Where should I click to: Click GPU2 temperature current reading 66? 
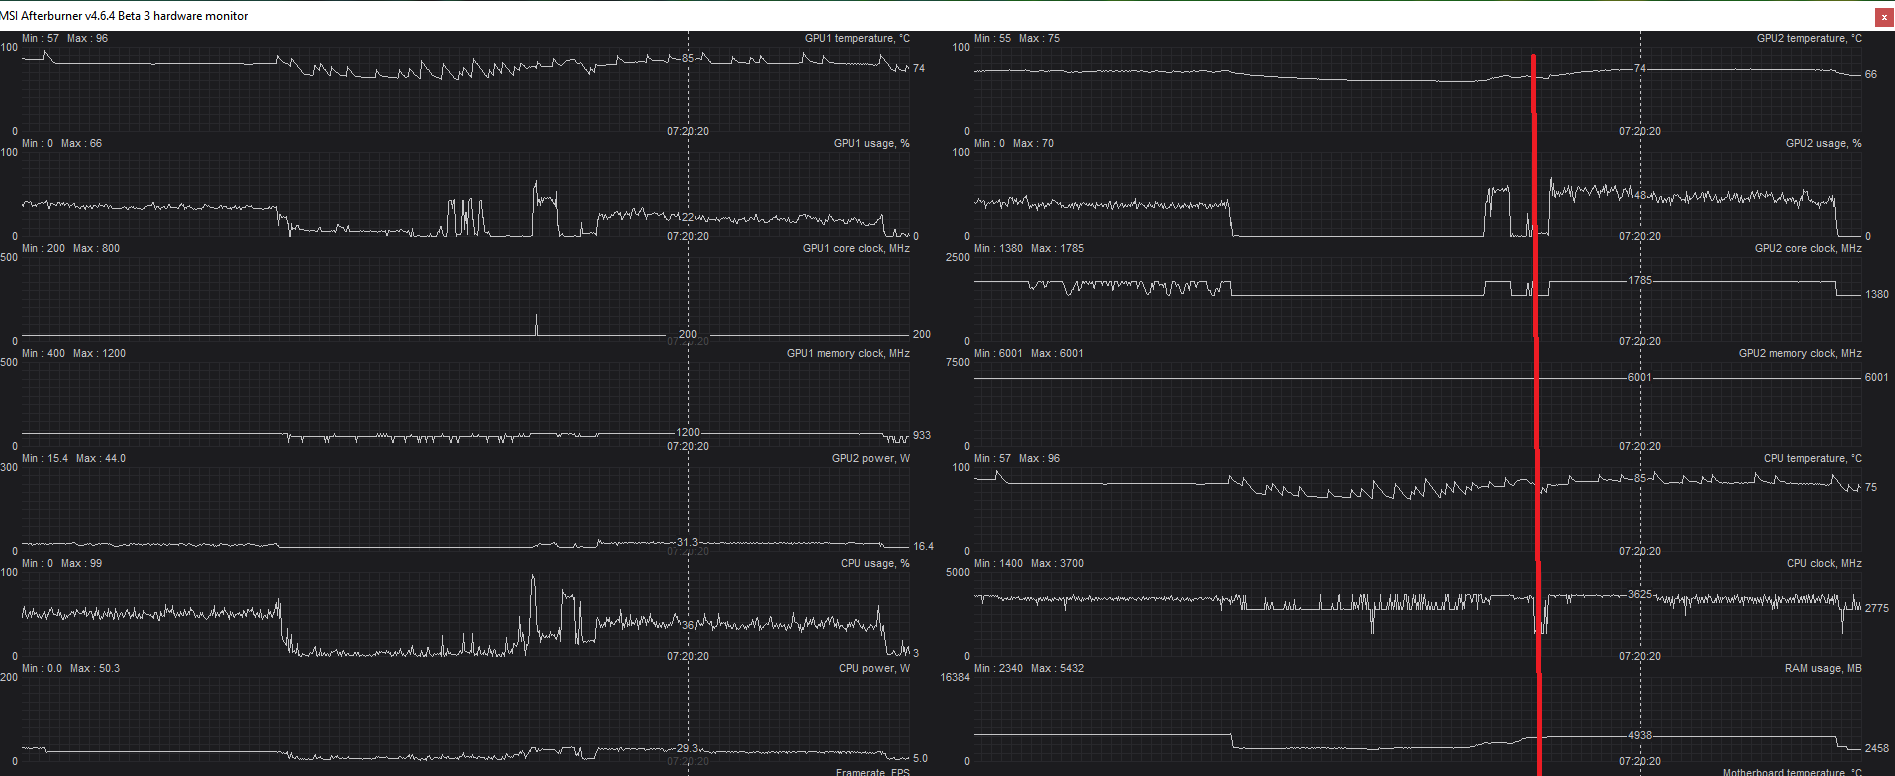(x=1871, y=74)
